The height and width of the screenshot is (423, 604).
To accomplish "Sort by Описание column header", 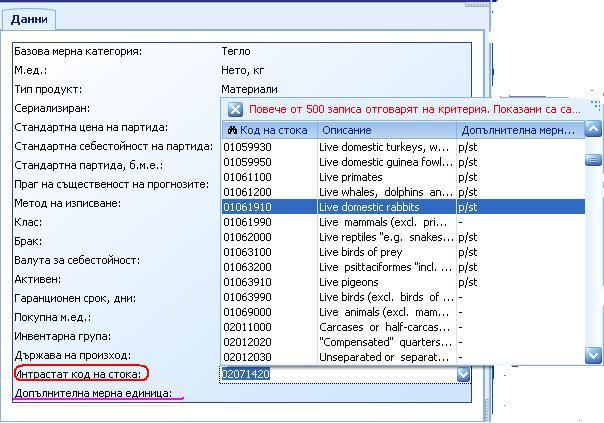I will (x=387, y=130).
